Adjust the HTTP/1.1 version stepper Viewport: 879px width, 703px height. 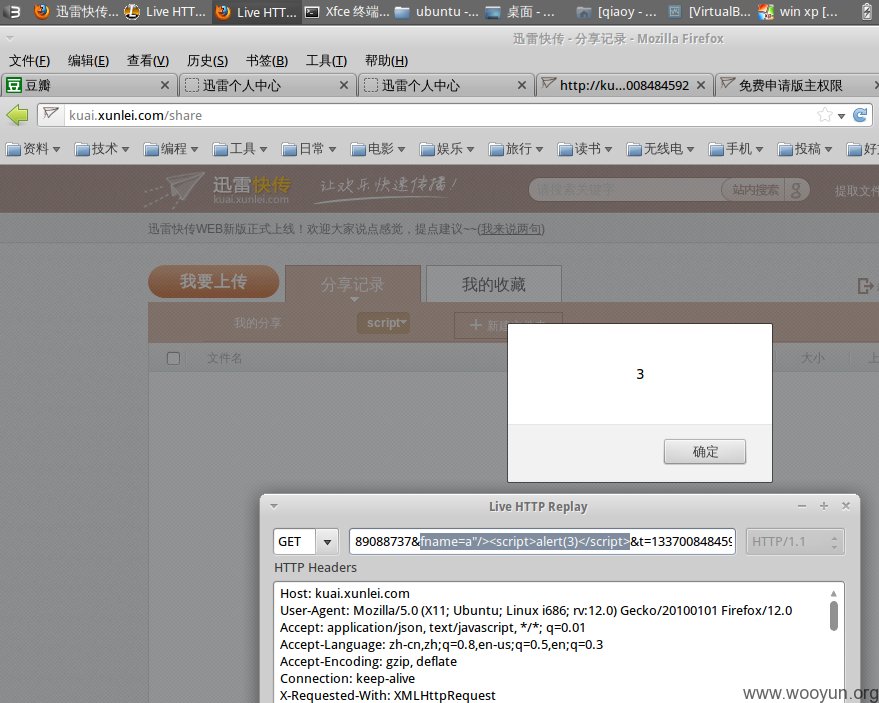(x=834, y=542)
